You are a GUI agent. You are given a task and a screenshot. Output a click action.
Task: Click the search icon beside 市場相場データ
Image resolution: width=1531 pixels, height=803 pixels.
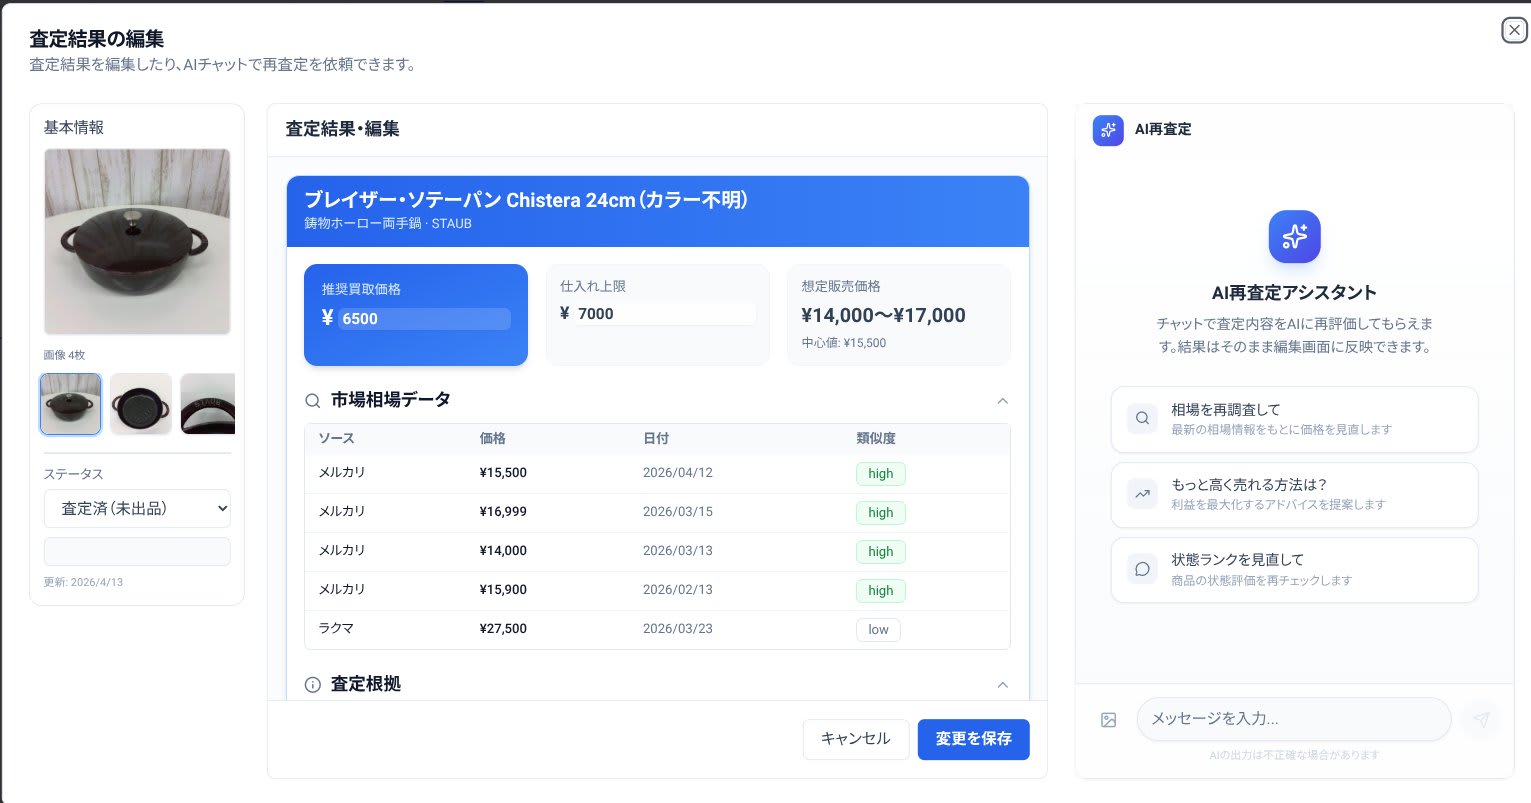(x=312, y=400)
